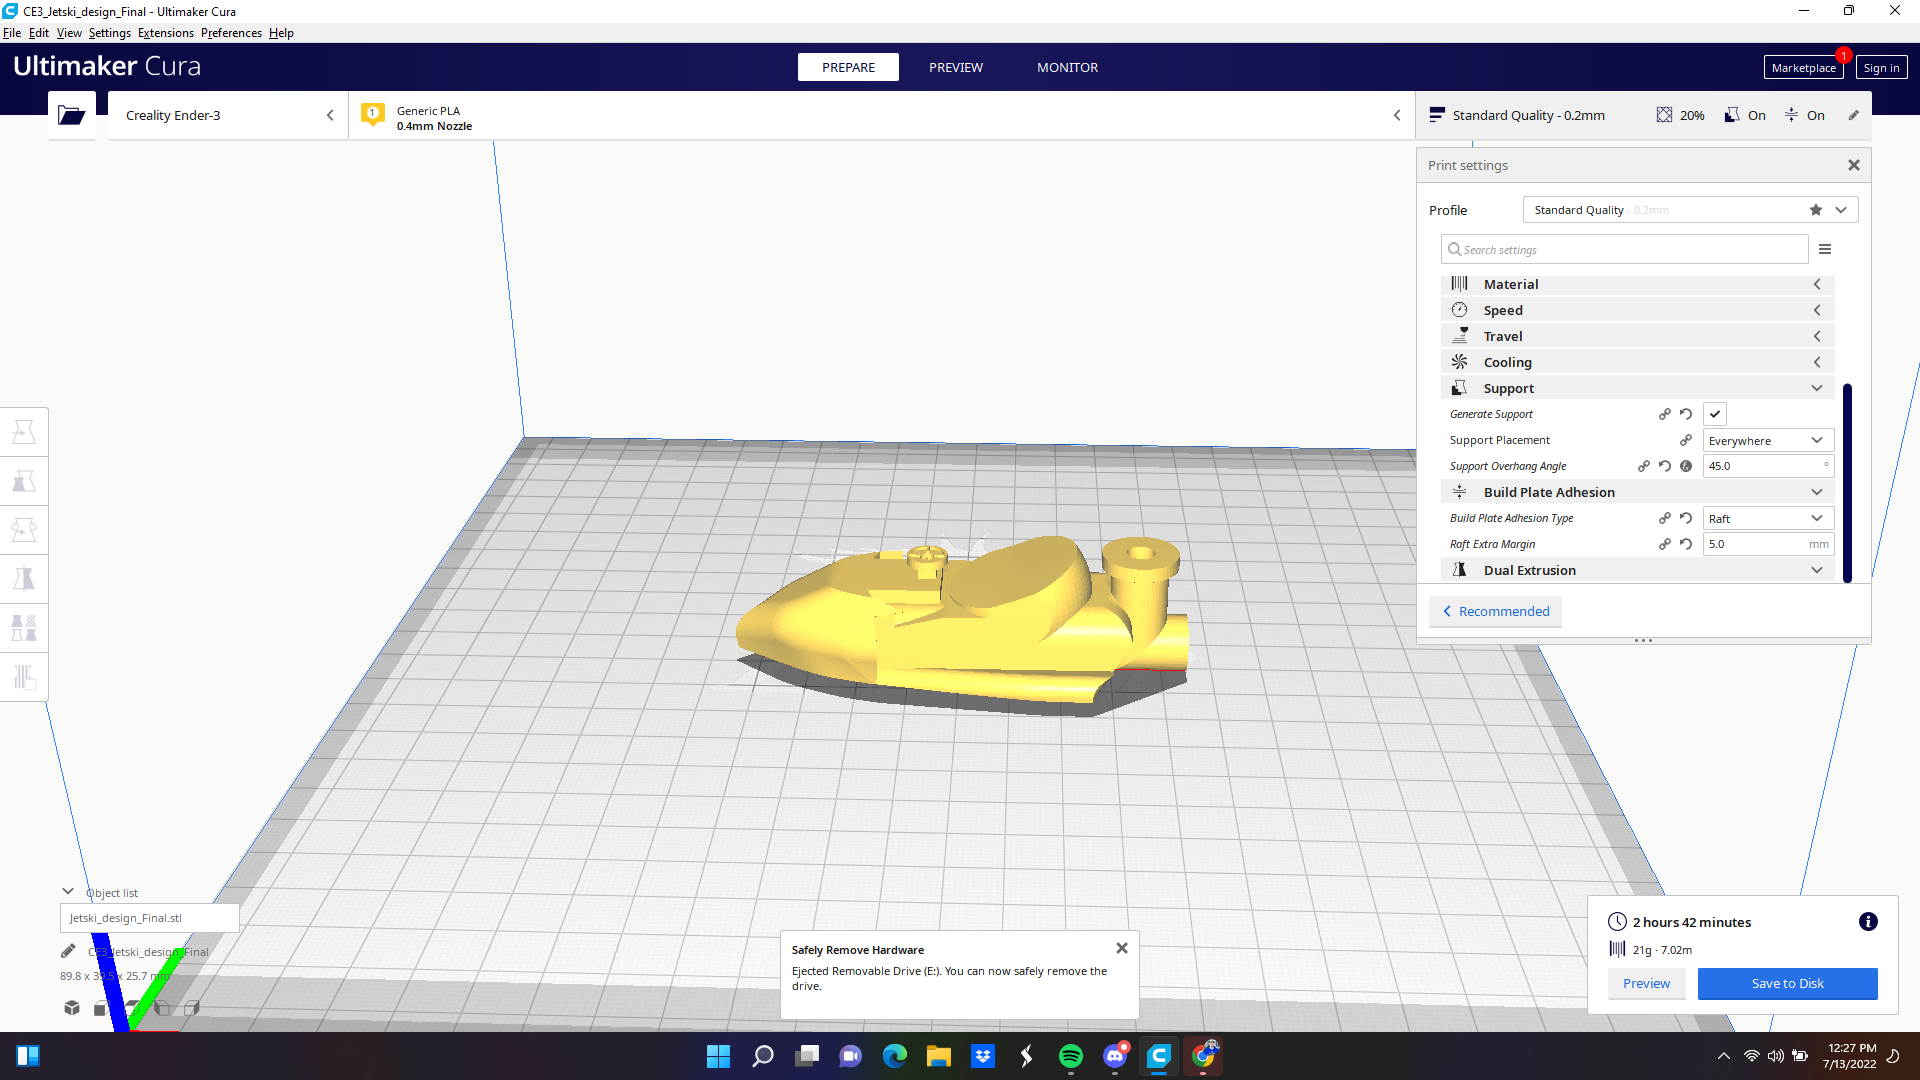Image resolution: width=1920 pixels, height=1080 pixels.
Task: Click the print settings scrollbar
Action: [x=1847, y=482]
